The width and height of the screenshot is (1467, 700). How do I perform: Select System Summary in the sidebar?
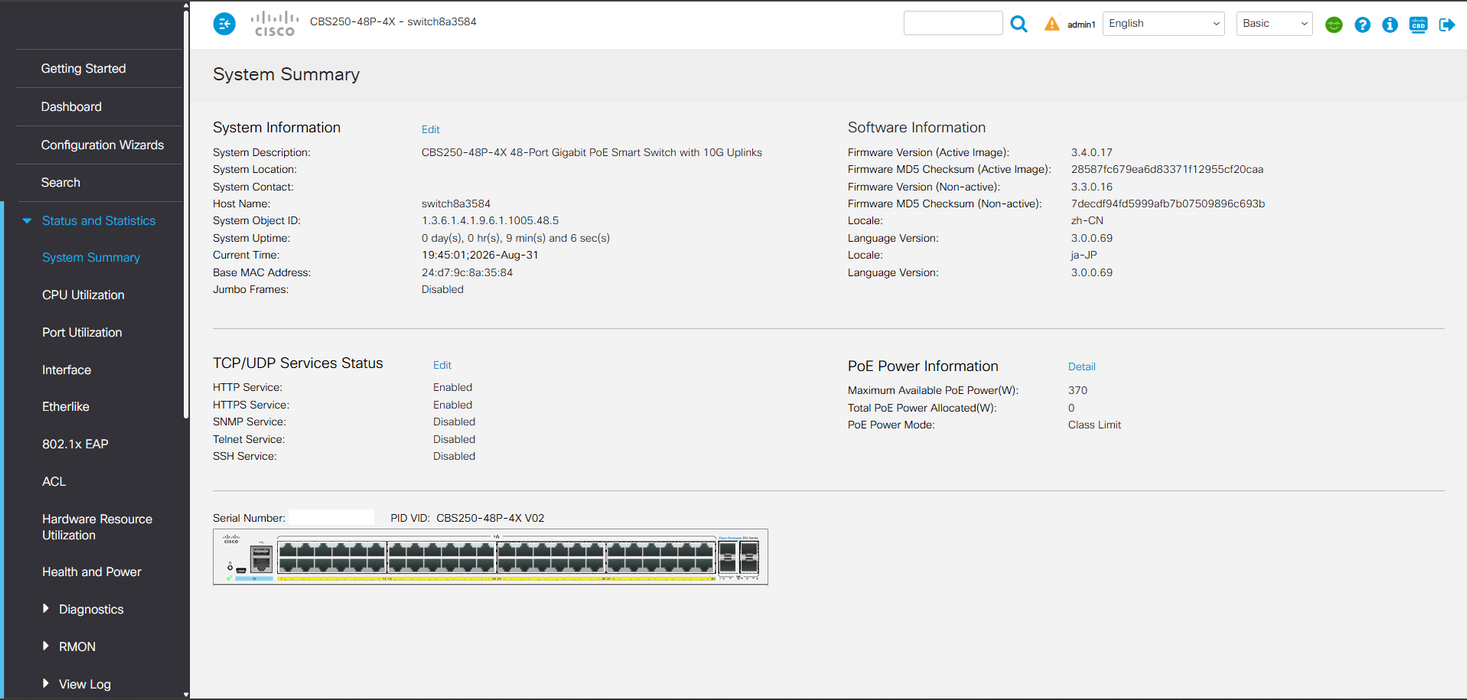coord(91,258)
